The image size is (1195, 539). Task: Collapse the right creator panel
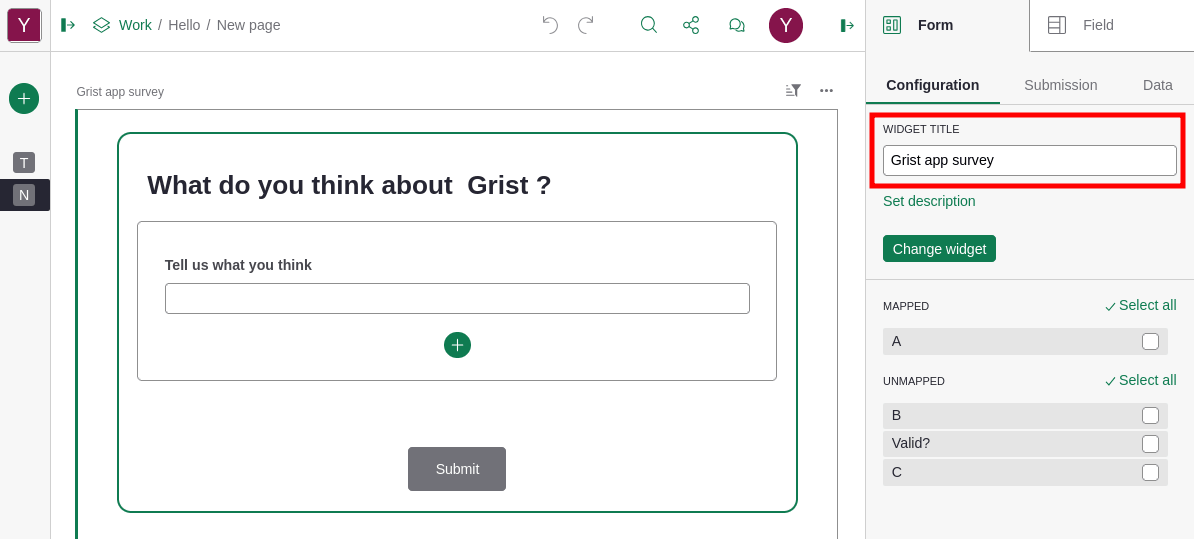coord(847,25)
